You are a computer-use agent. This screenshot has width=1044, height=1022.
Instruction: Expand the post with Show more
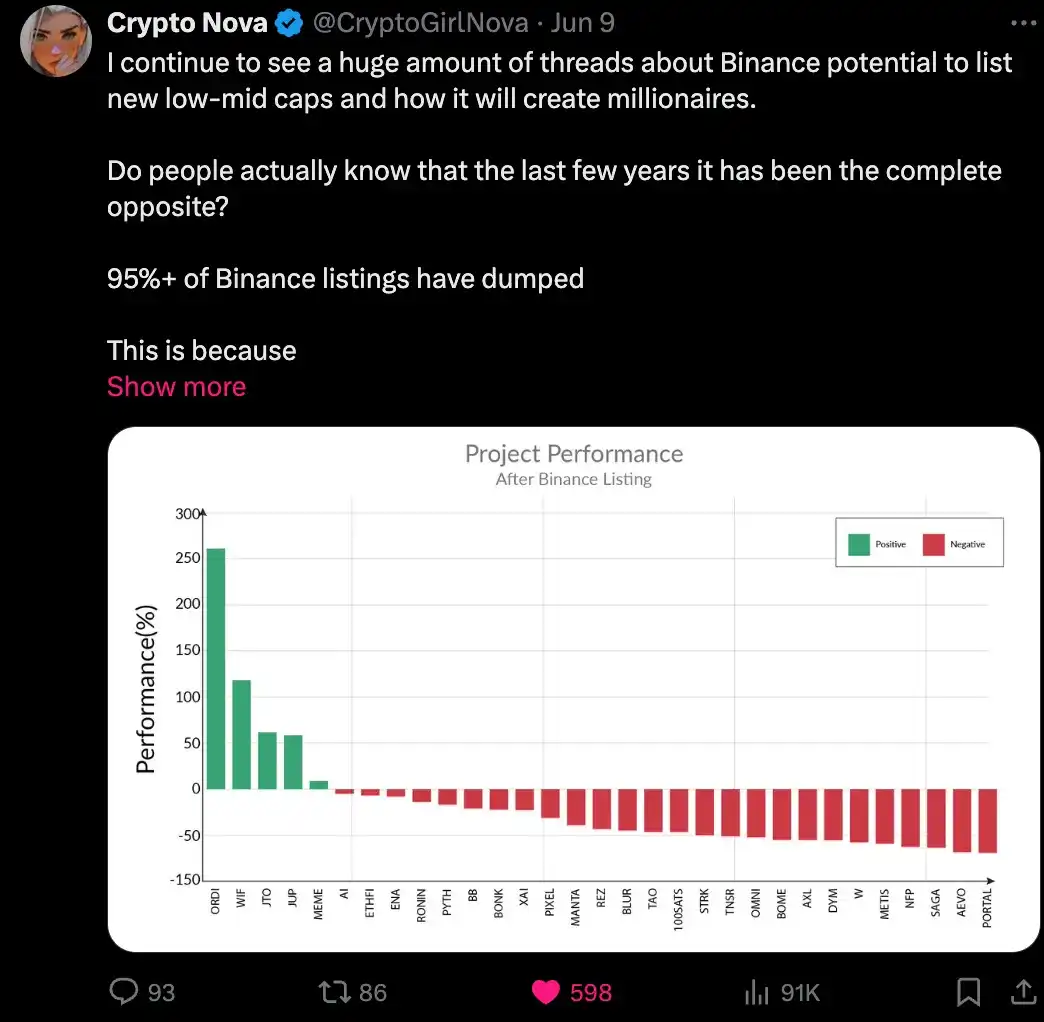(176, 387)
